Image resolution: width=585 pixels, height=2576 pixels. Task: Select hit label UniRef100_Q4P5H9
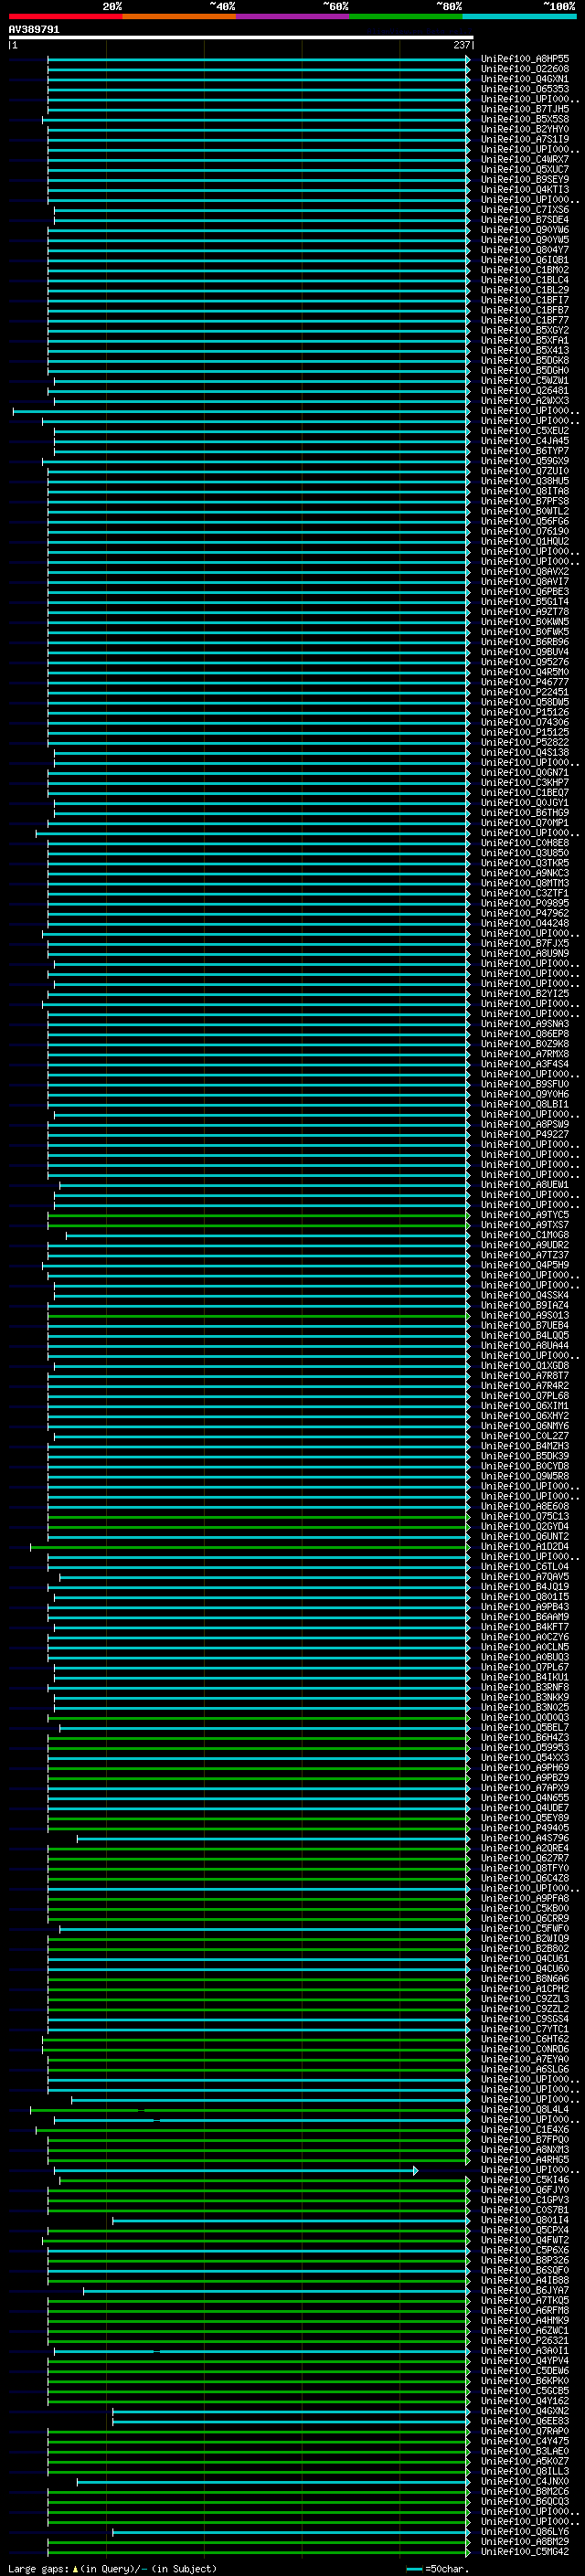click(525, 1265)
